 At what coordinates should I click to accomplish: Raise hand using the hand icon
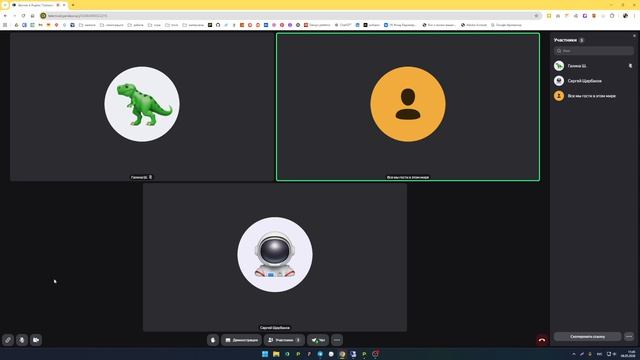click(x=213, y=340)
